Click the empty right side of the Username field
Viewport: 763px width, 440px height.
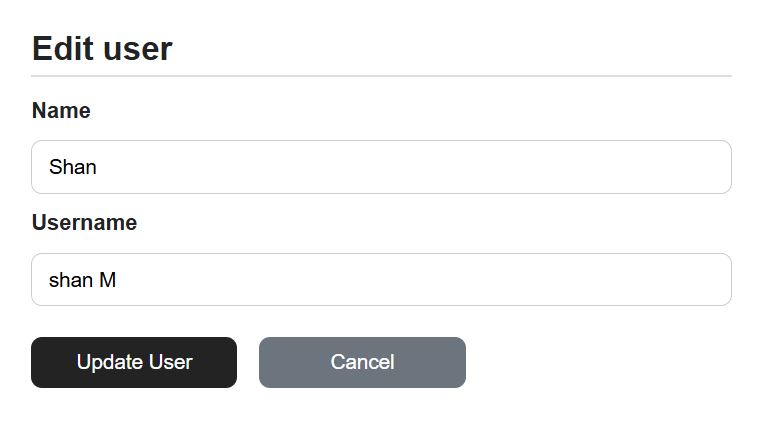point(600,280)
